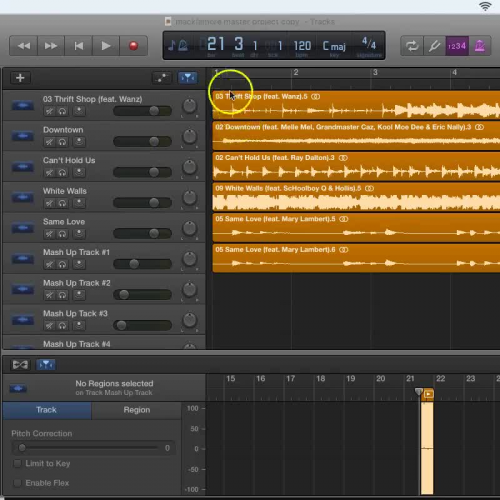Mute the White Walls track
The height and width of the screenshot is (500, 500).
(x=49, y=203)
